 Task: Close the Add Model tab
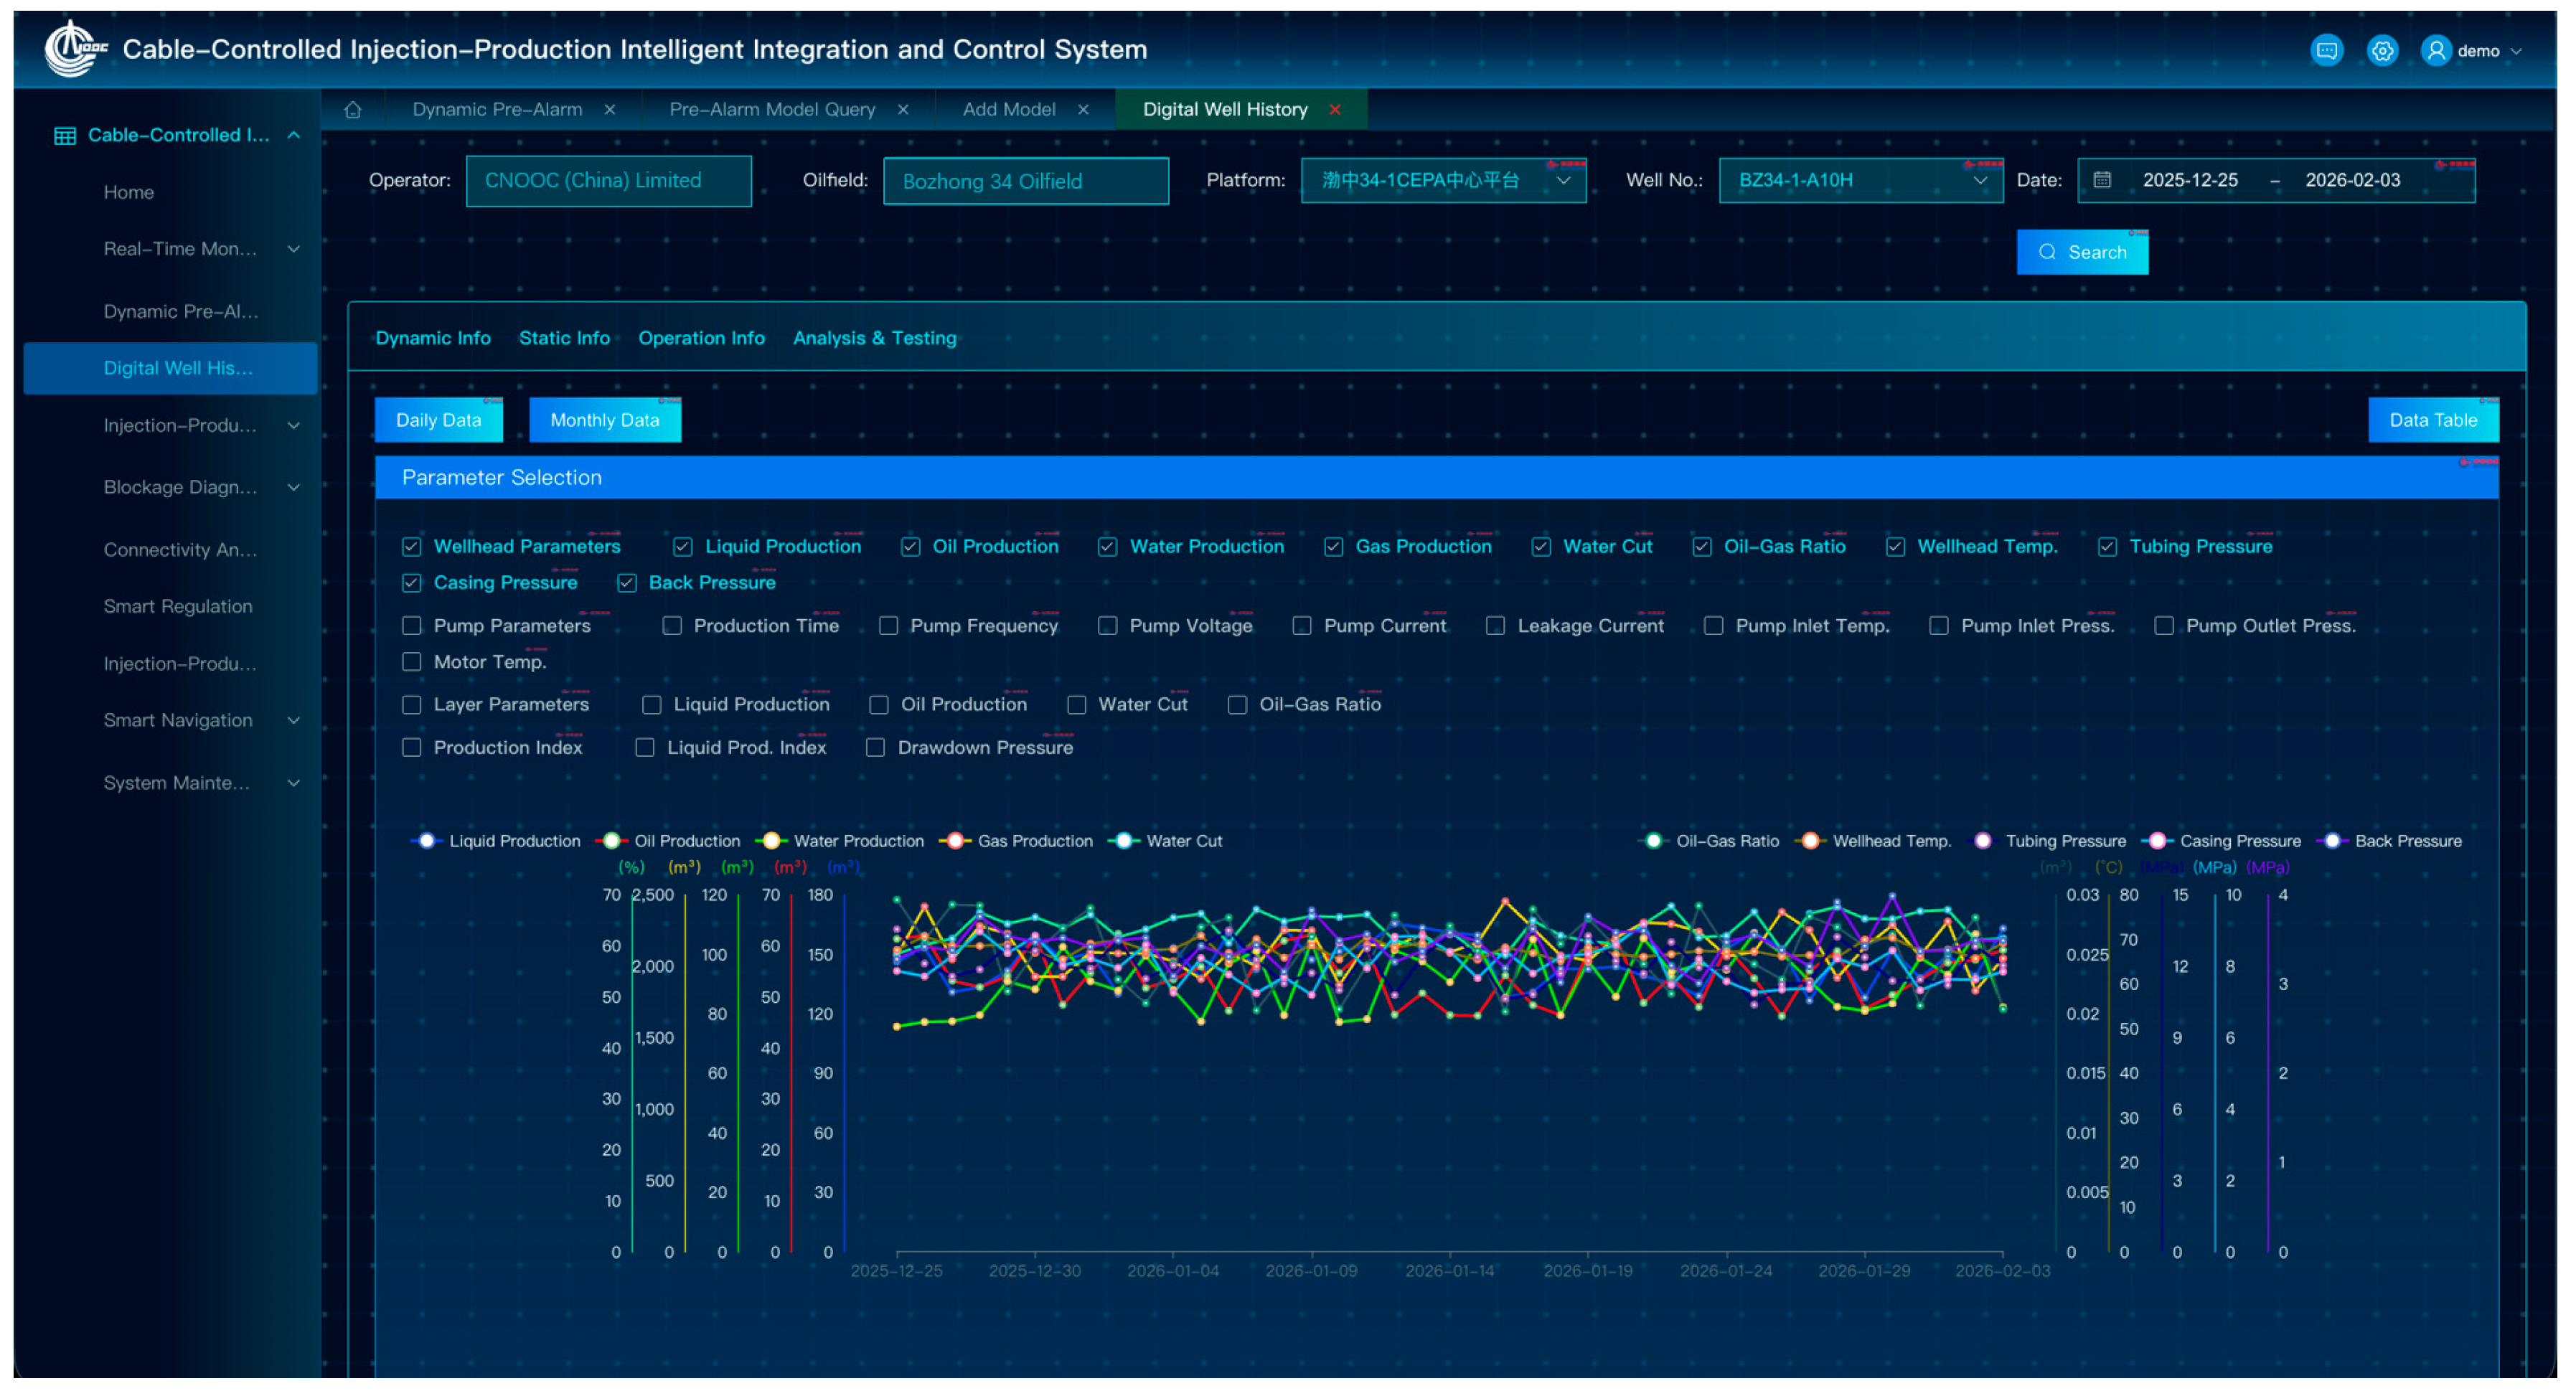[1083, 110]
